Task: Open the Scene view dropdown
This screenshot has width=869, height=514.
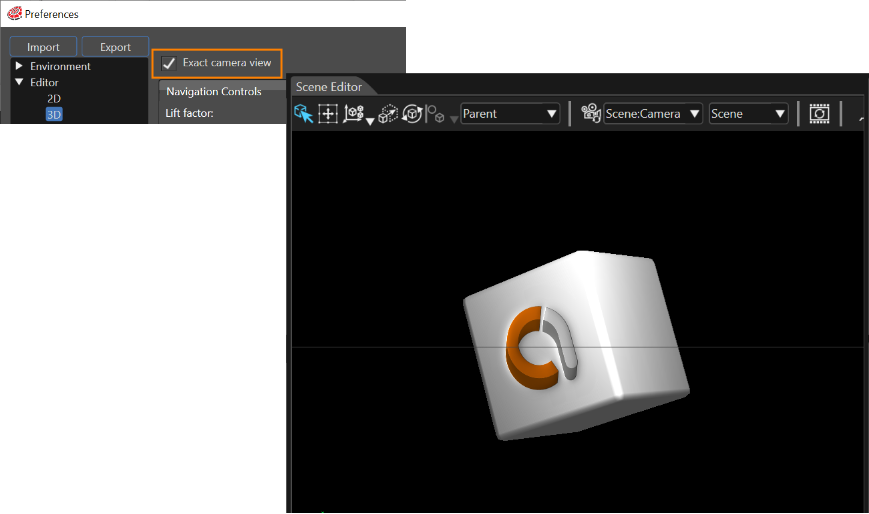Action: (748, 114)
